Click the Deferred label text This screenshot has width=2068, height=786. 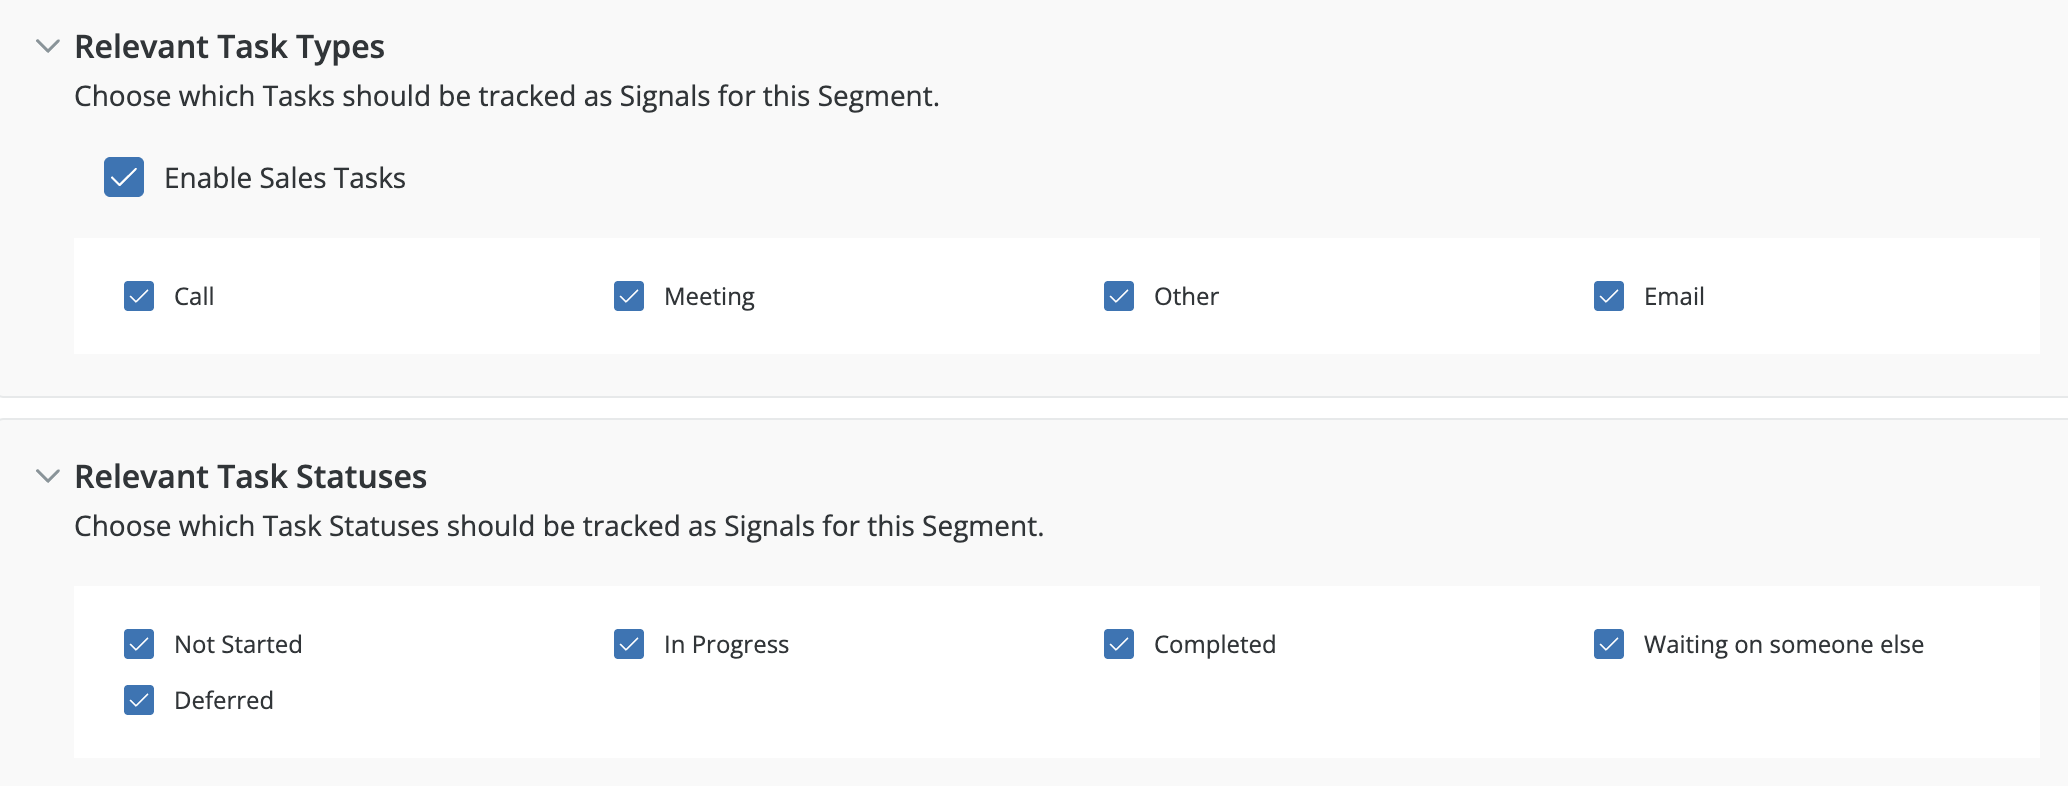223,701
